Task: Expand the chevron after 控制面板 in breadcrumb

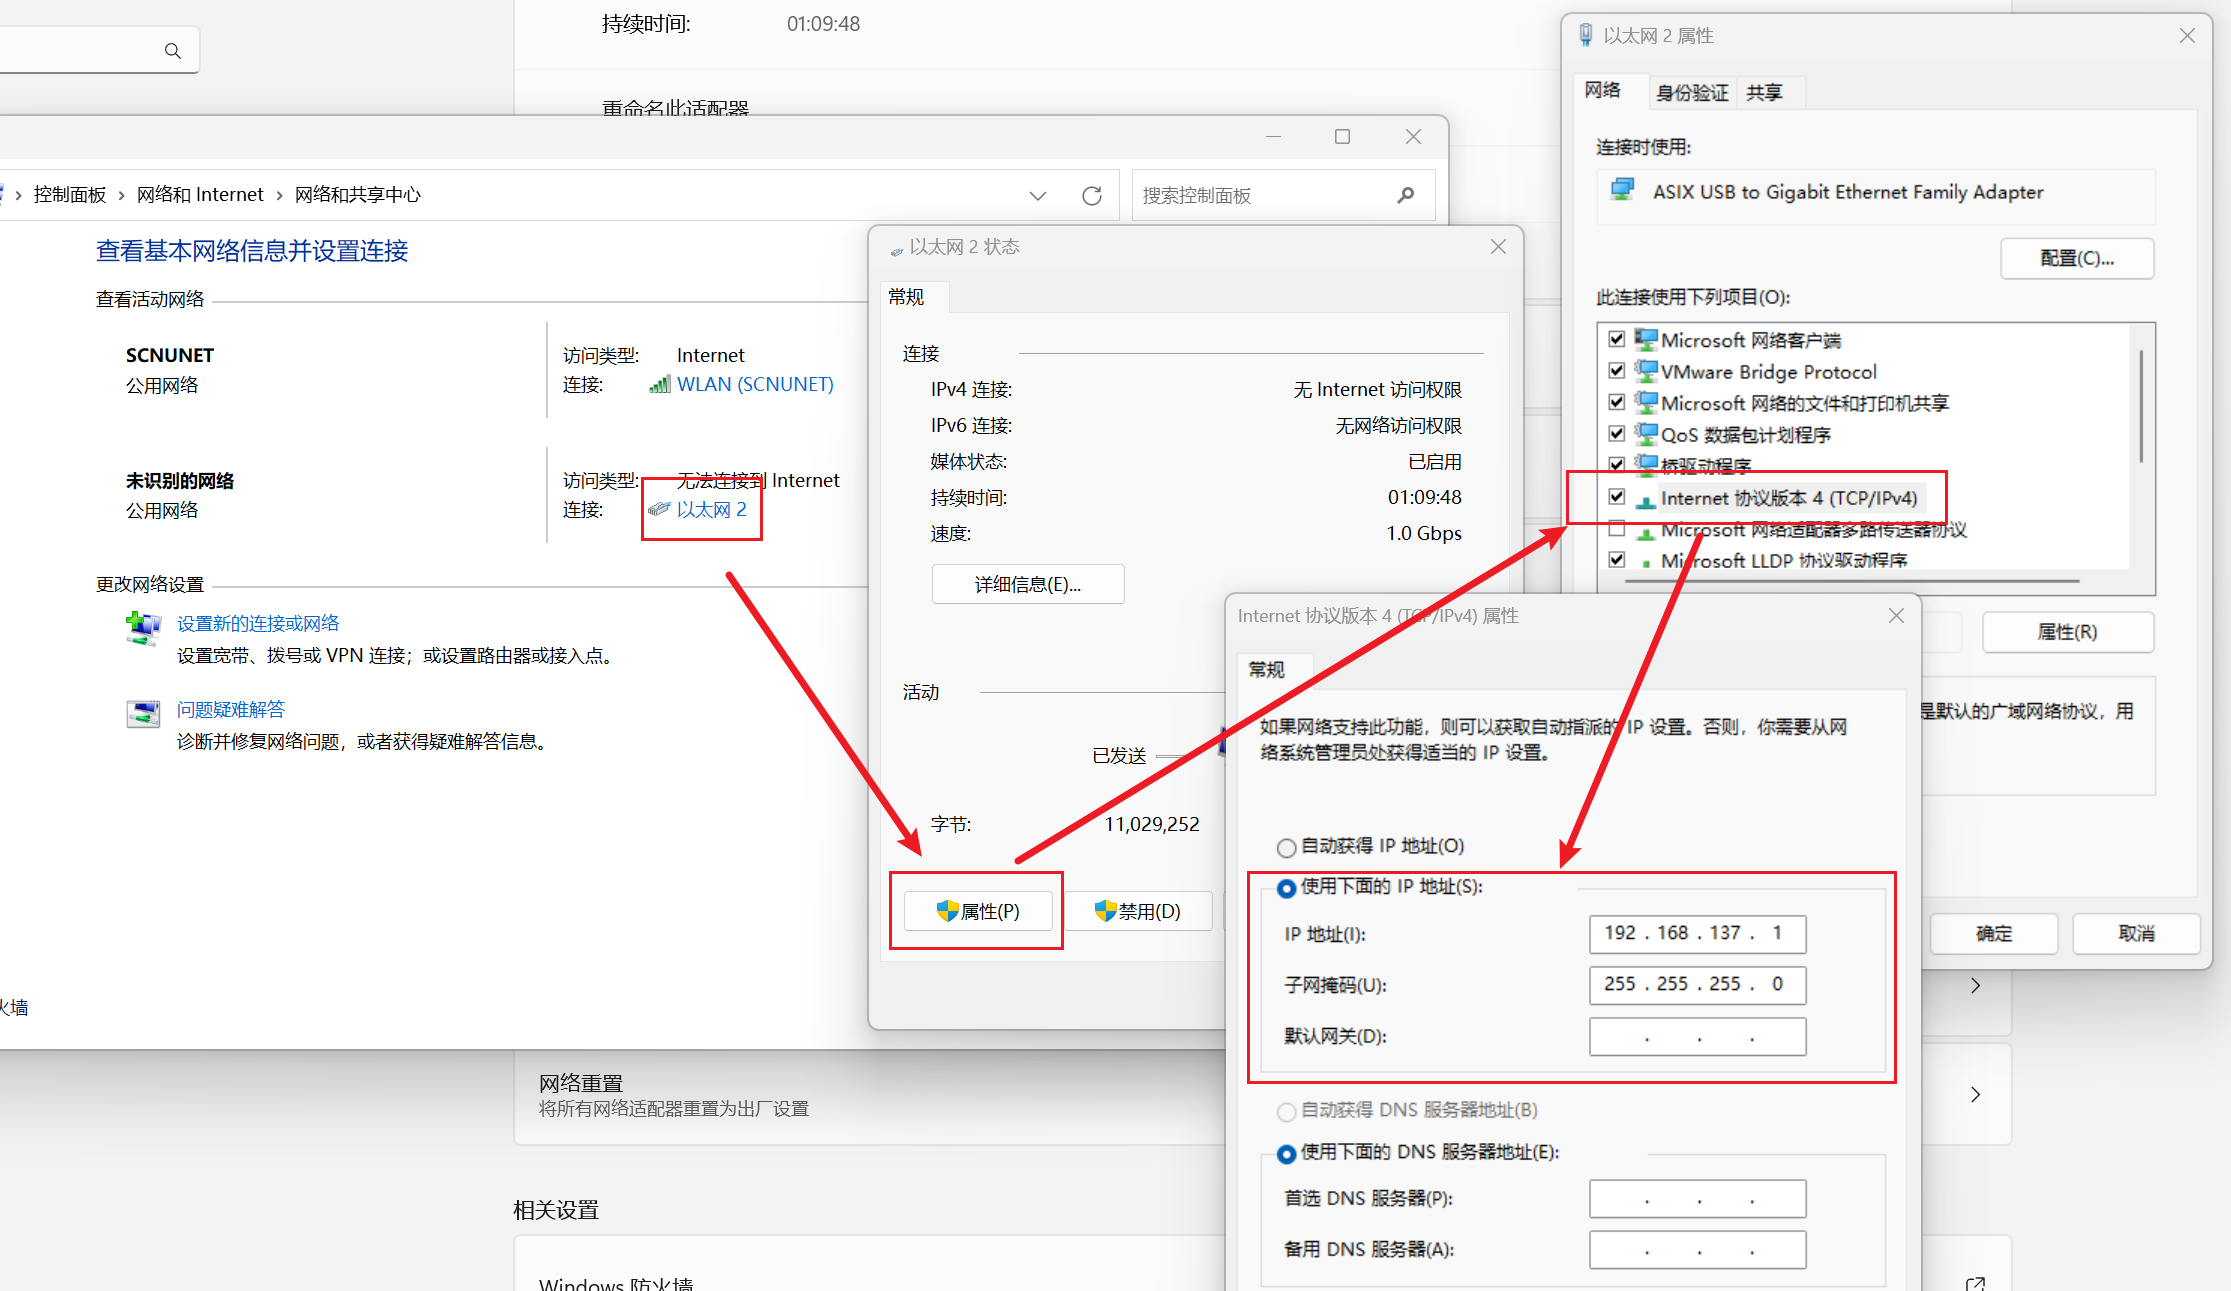Action: pyautogui.click(x=122, y=195)
